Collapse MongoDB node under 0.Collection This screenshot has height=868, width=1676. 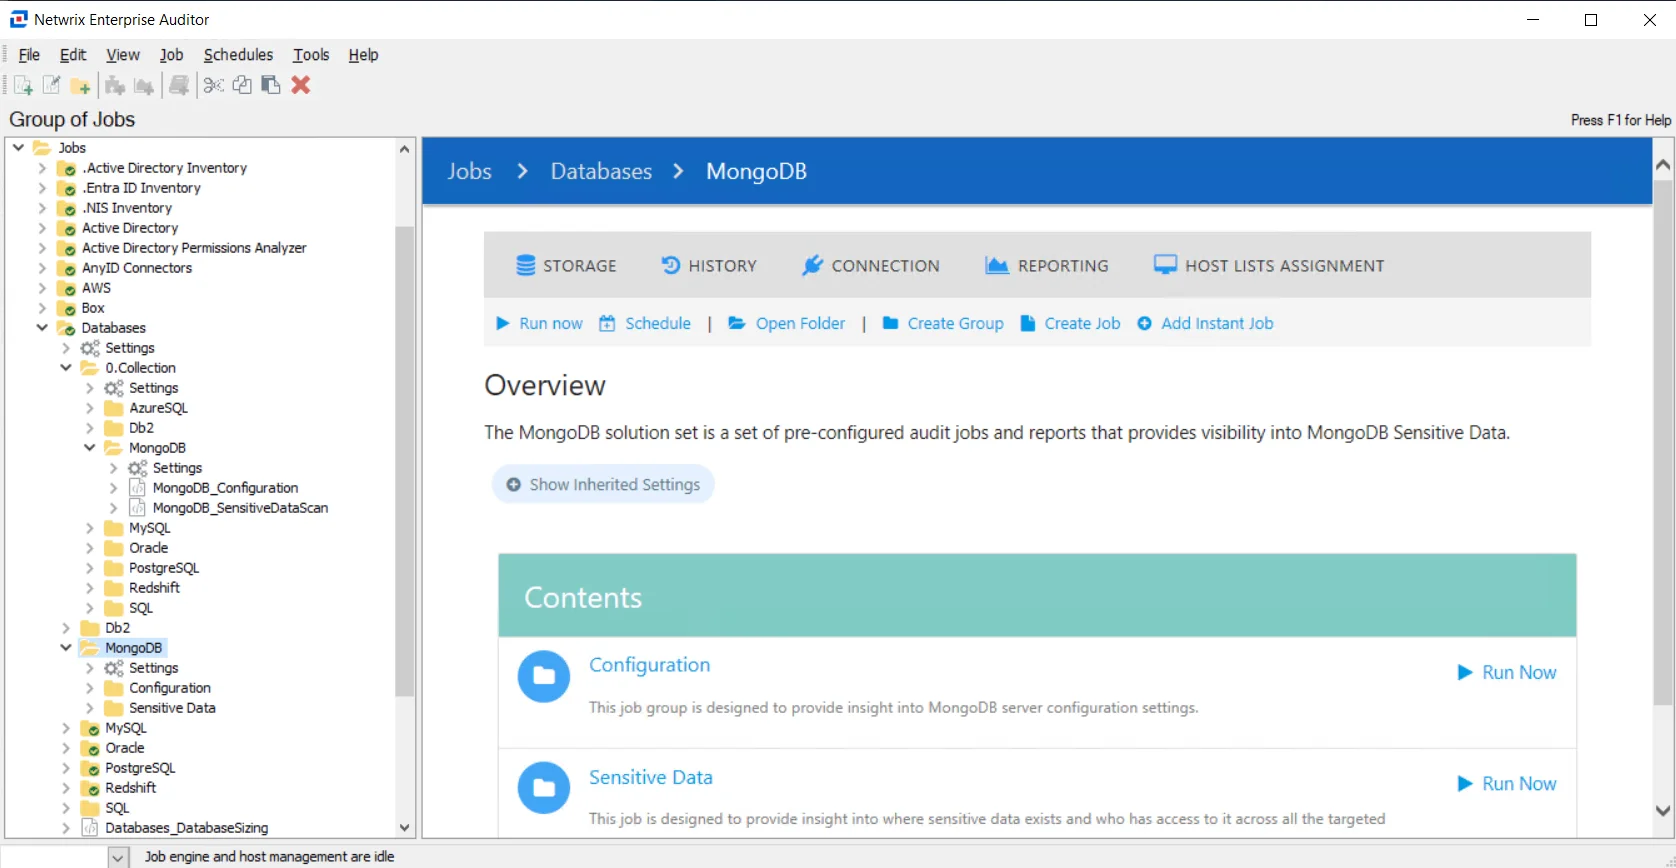pos(90,448)
